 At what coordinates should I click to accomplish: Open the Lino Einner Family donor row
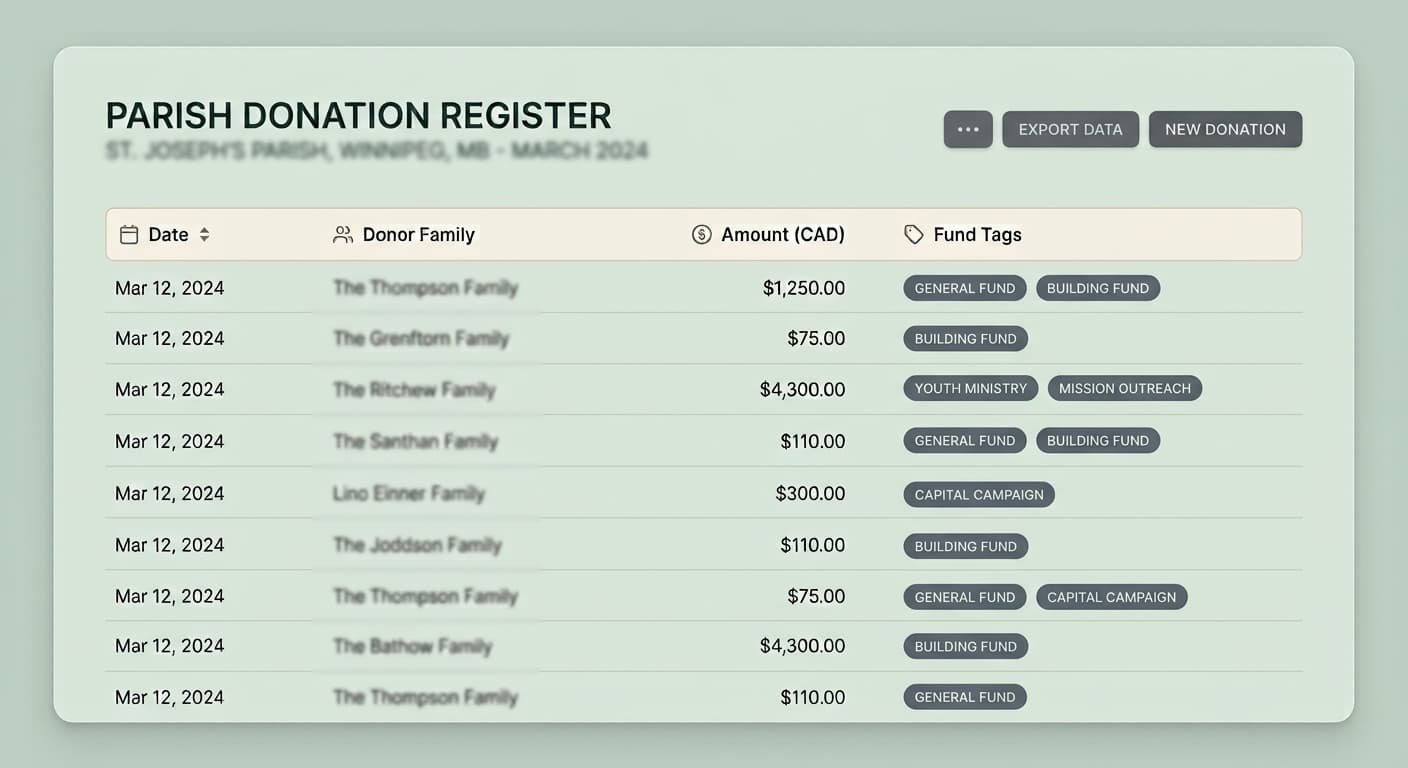point(704,493)
